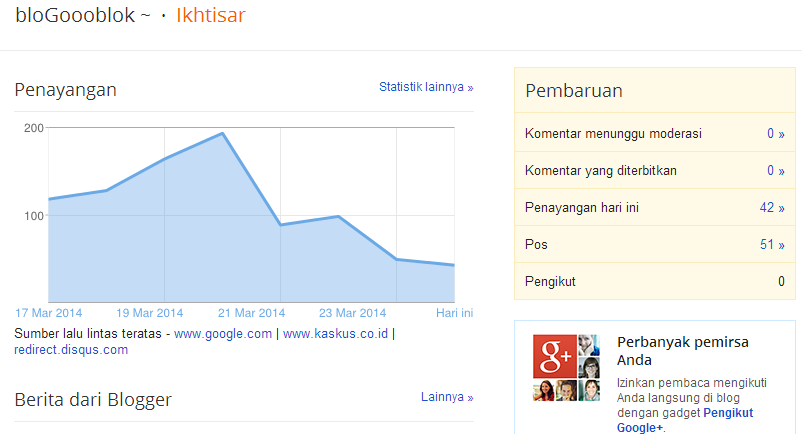Click the Hari ini axis label
This screenshot has height=434, width=802.
pyautogui.click(x=454, y=313)
